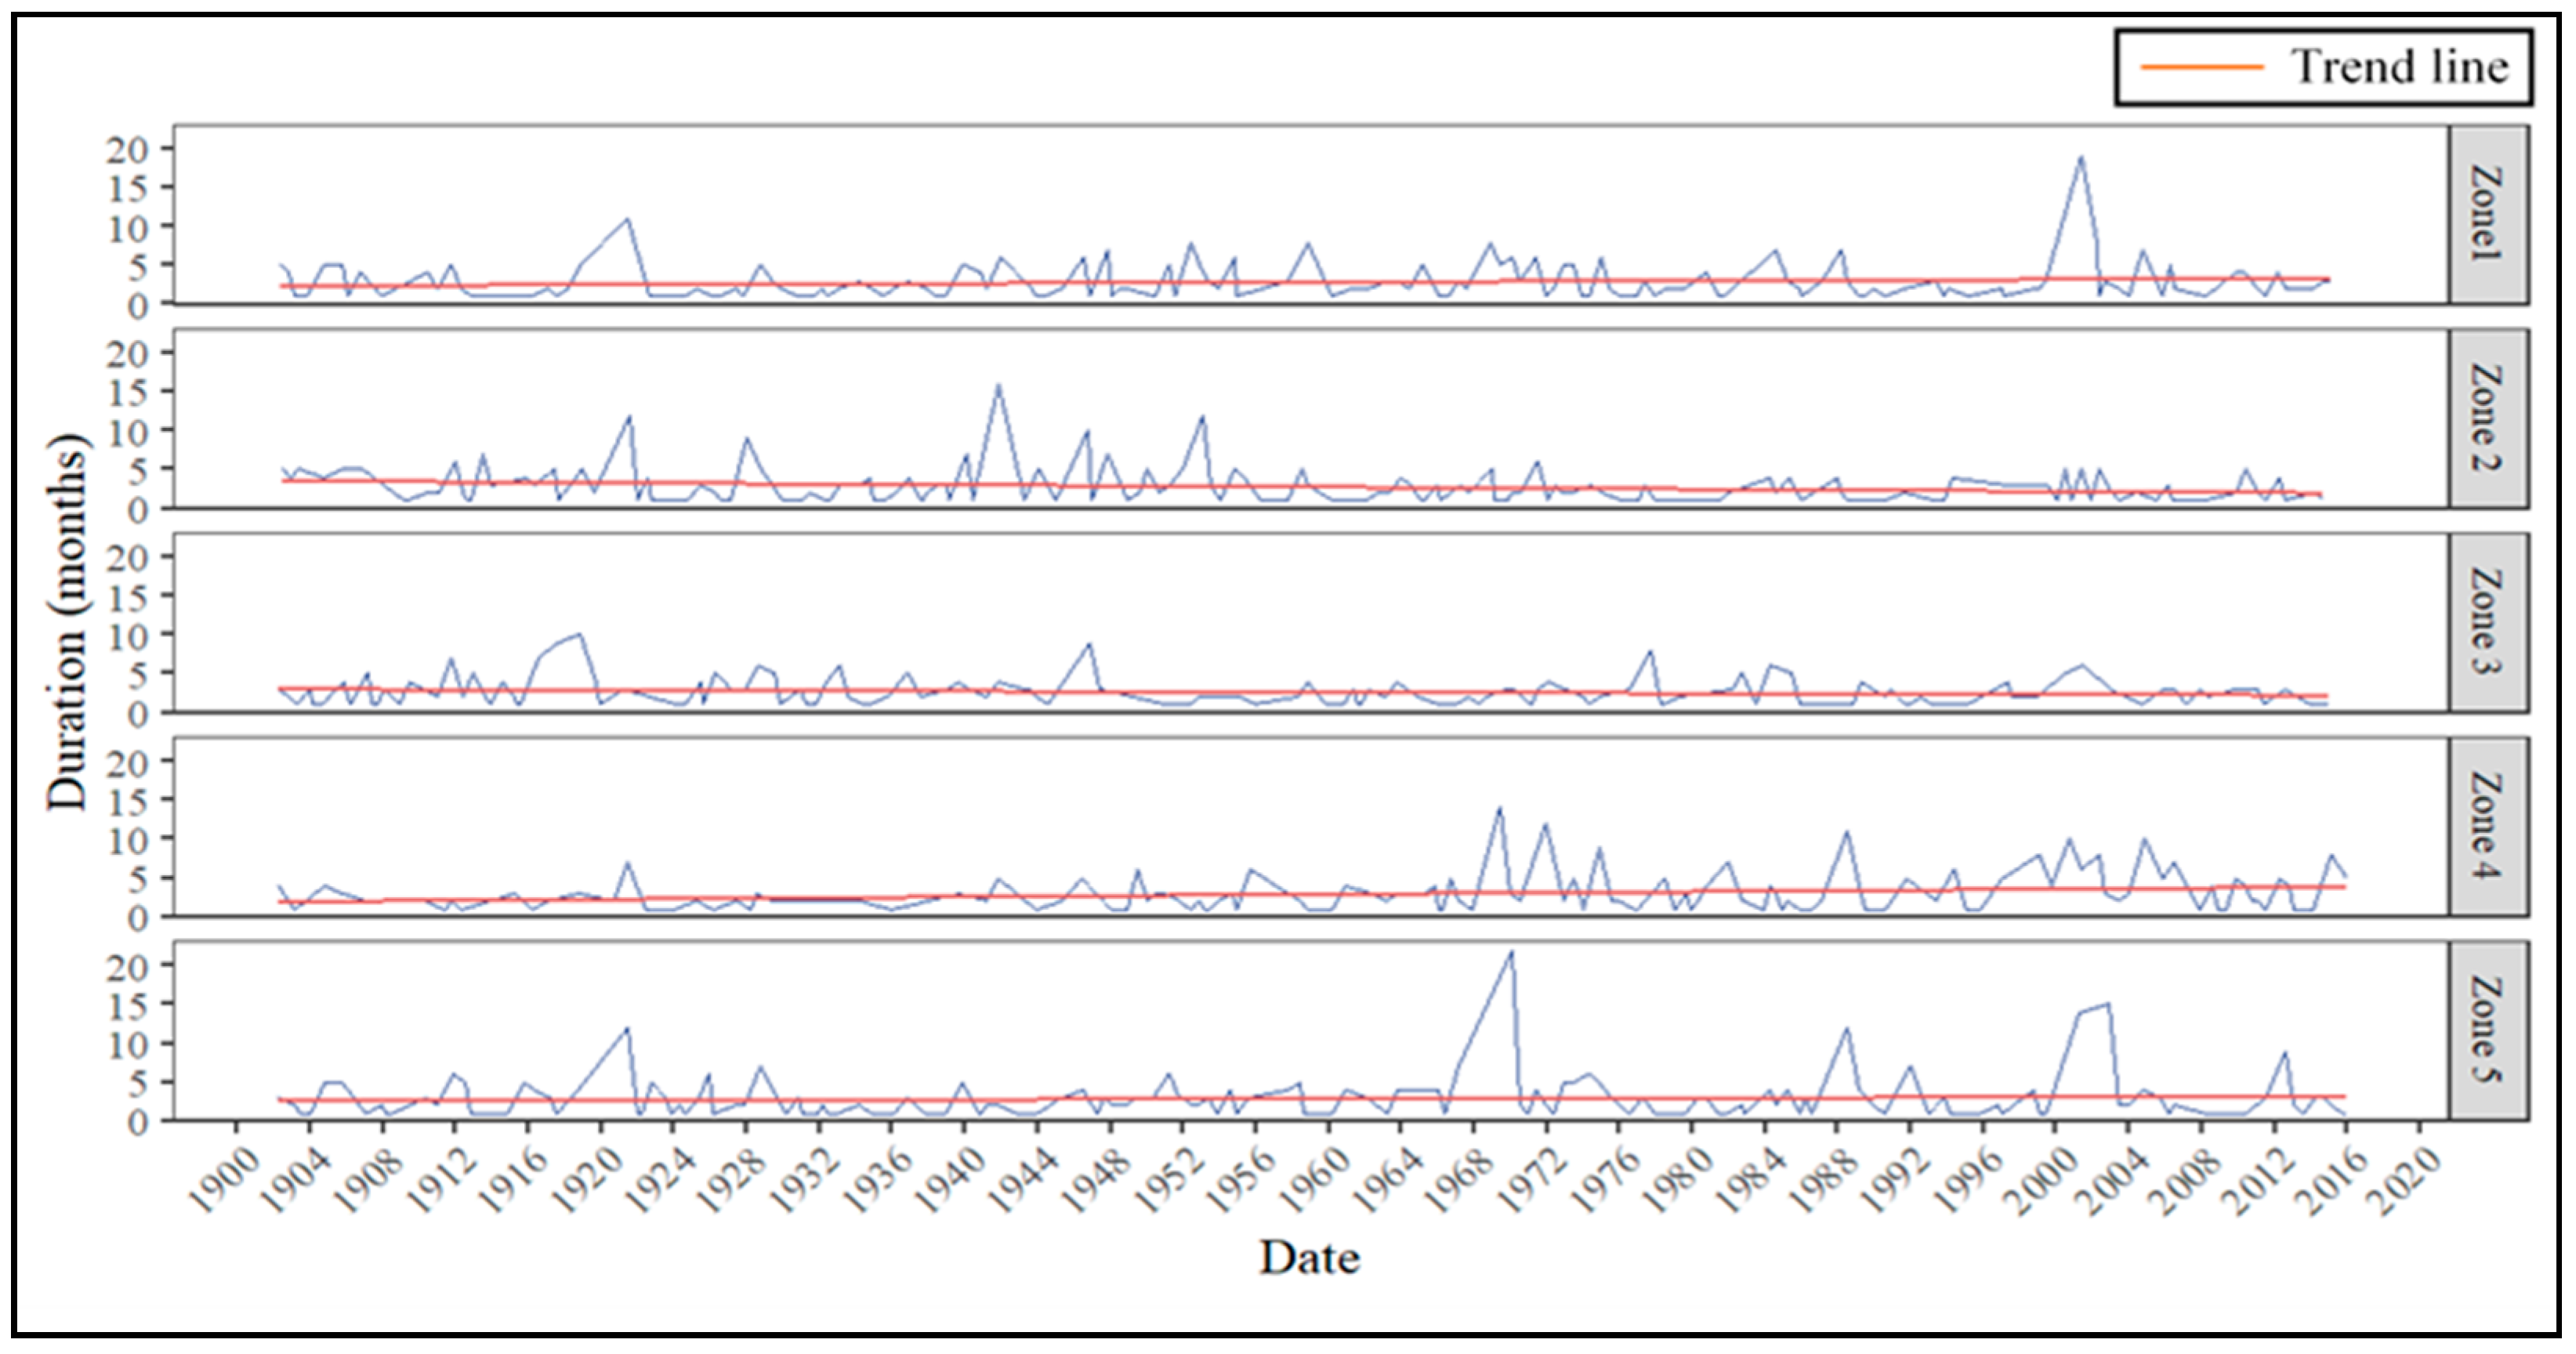Image resolution: width=2576 pixels, height=1354 pixels.
Task: Click the Duration (months) y-axis title
Action: click(68, 622)
